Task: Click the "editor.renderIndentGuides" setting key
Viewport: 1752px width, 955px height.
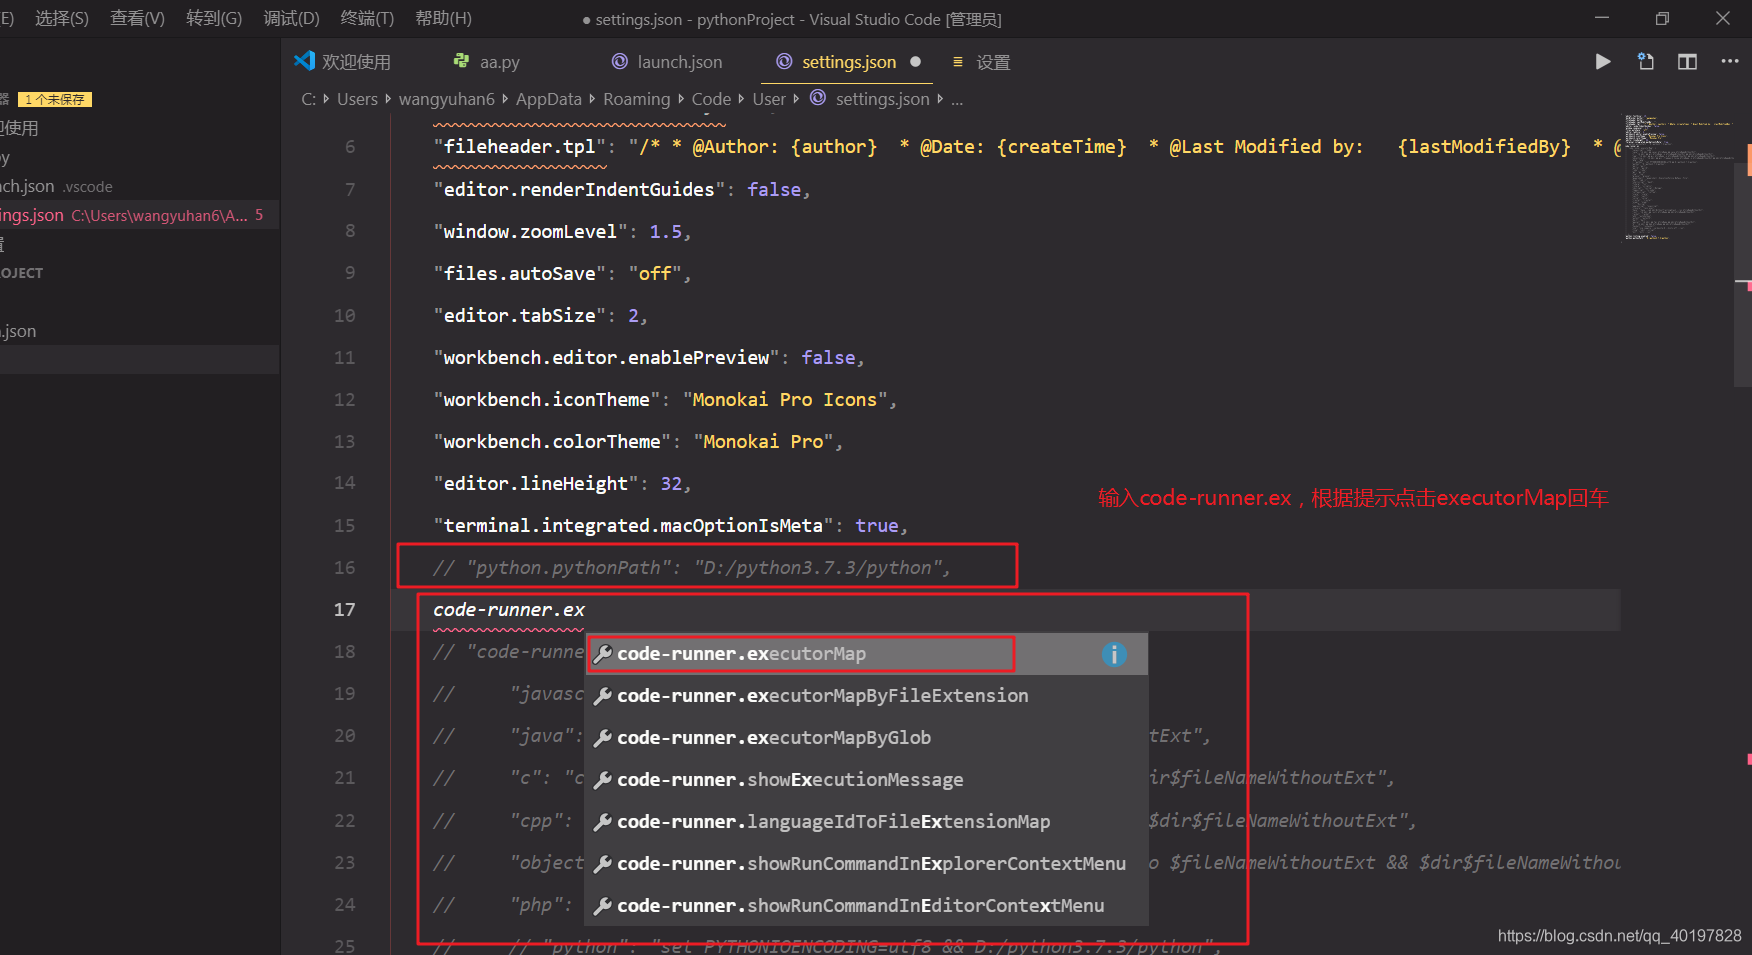Action: pyautogui.click(x=580, y=190)
